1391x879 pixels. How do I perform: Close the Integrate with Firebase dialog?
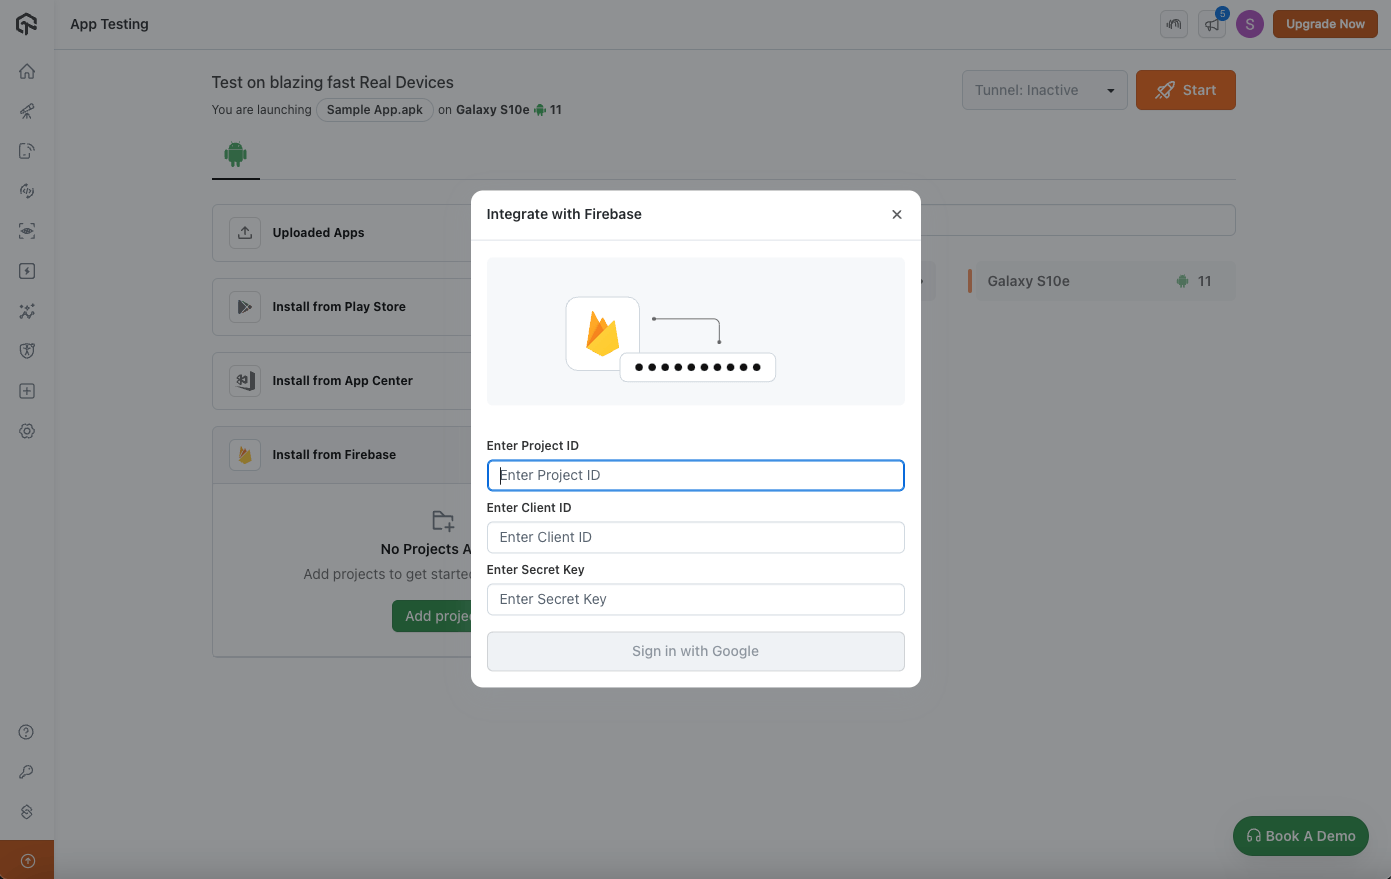pos(896,214)
